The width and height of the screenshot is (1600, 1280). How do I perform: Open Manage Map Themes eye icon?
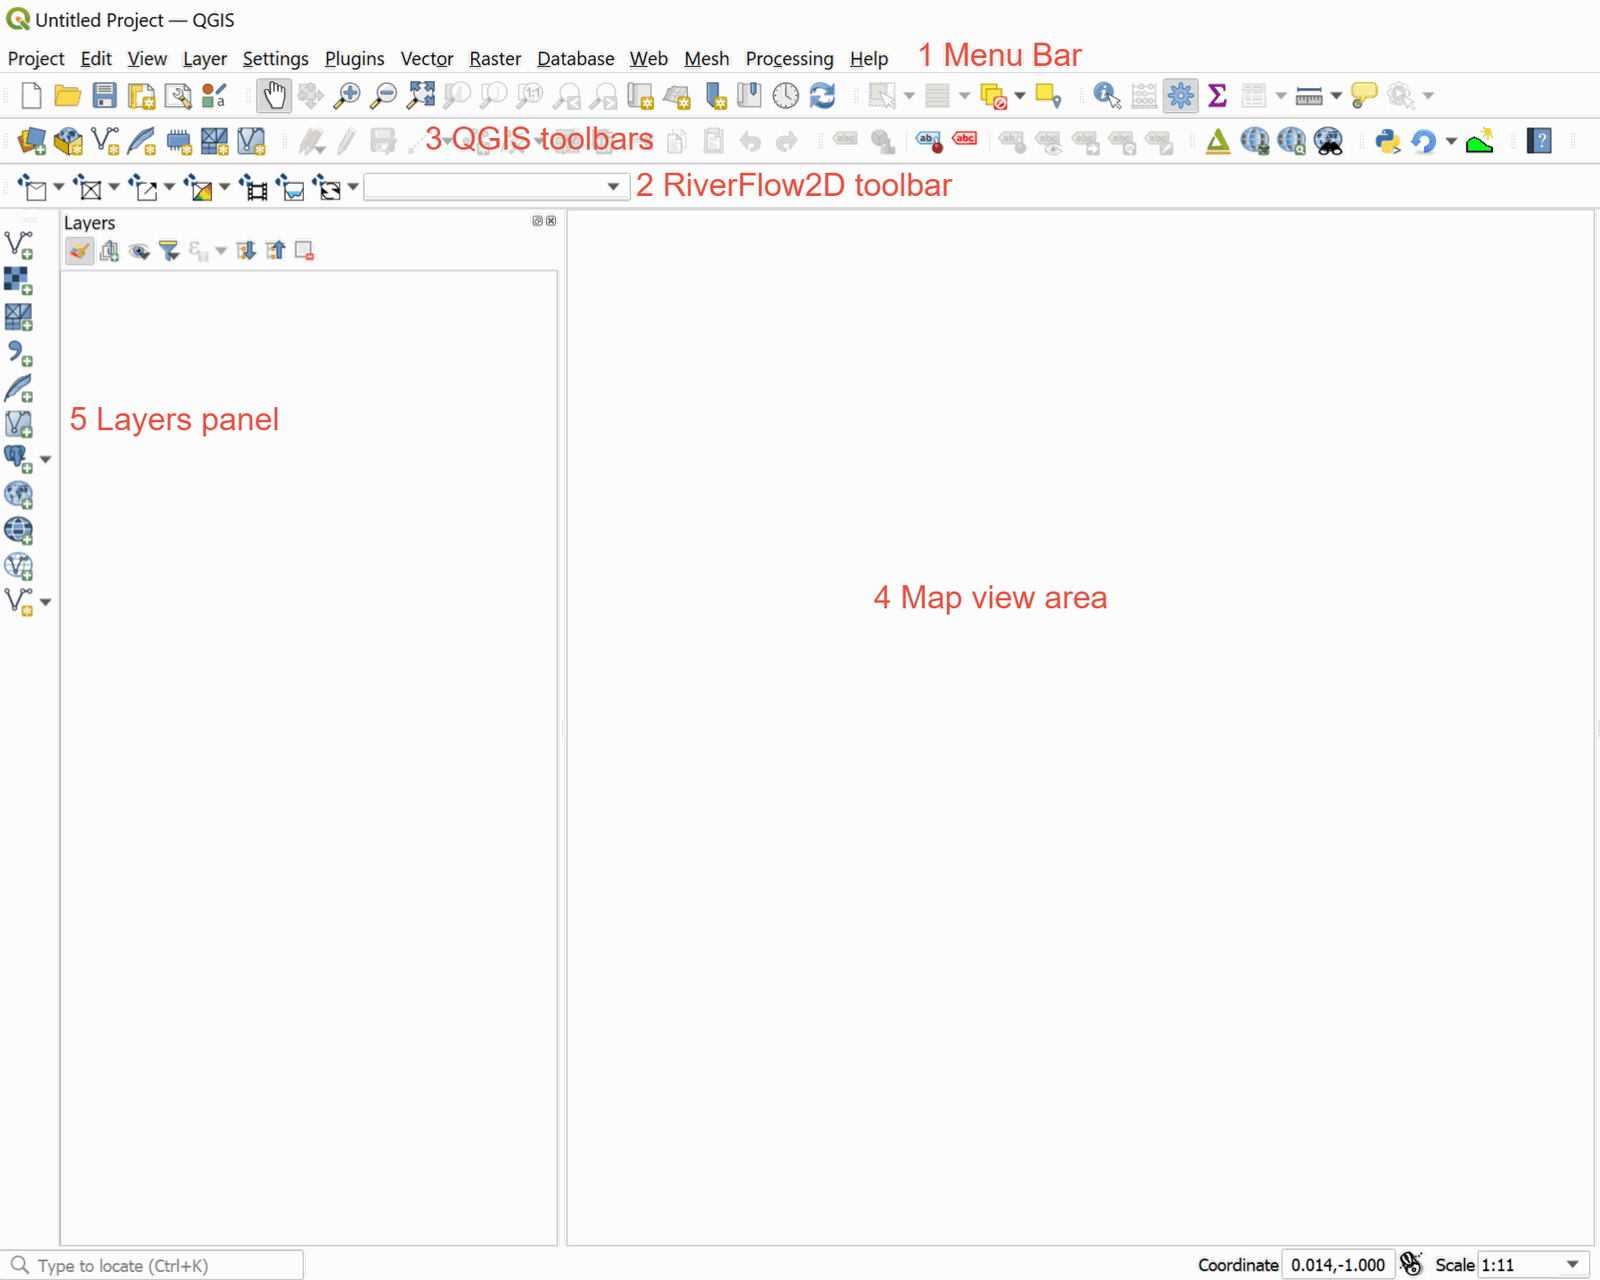coord(139,251)
